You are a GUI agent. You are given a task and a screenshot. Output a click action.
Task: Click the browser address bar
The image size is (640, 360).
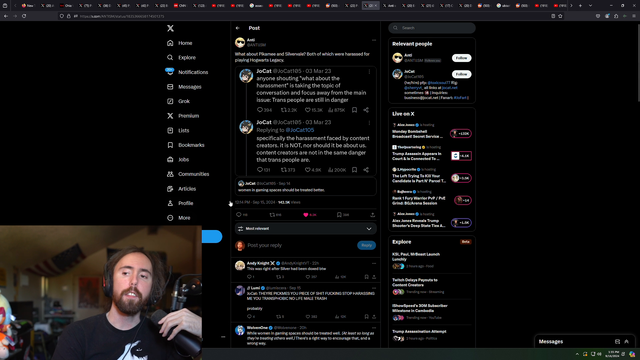click(x=310, y=16)
